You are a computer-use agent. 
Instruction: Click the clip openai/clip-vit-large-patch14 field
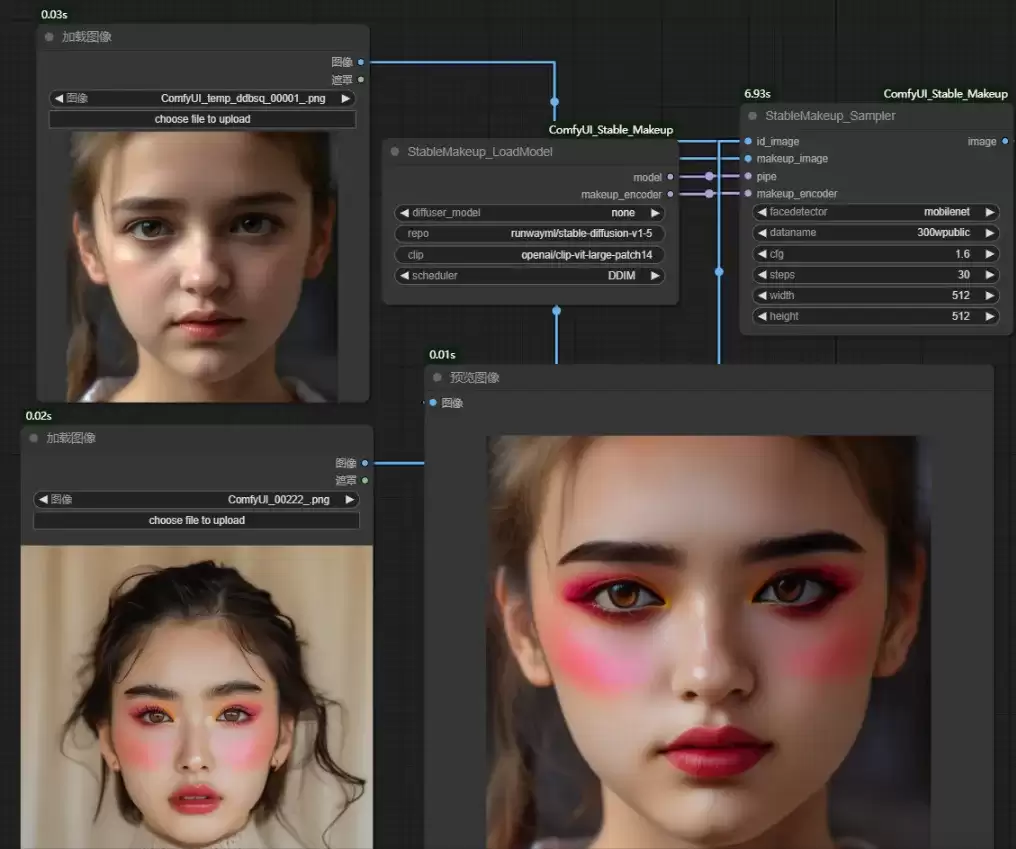coord(529,255)
